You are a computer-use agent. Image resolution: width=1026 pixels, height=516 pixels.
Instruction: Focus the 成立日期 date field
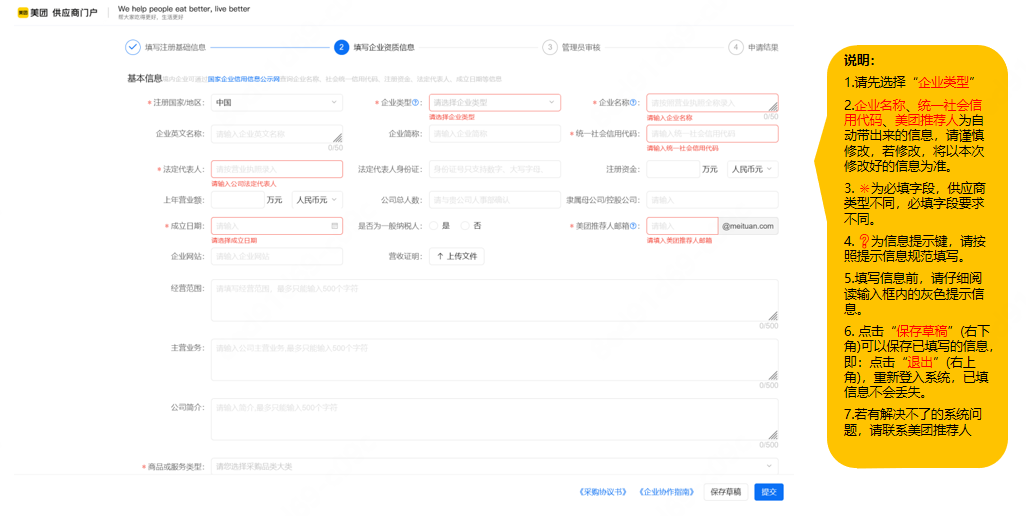(277, 226)
